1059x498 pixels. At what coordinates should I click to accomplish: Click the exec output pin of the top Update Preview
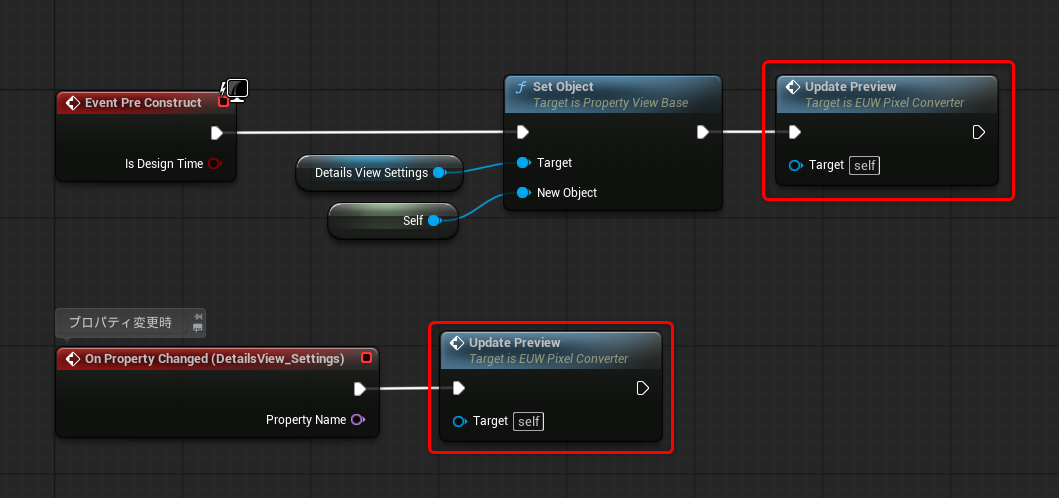(979, 132)
